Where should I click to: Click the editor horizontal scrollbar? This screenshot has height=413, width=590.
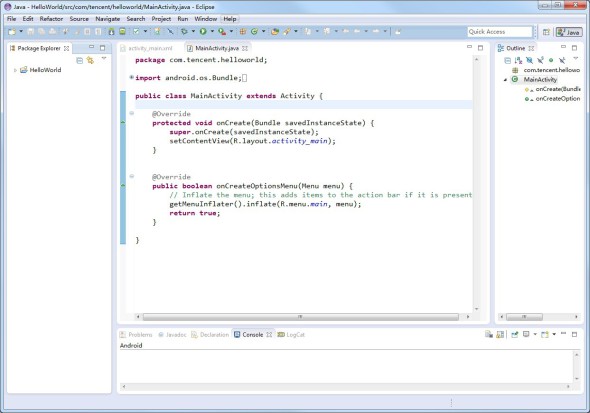(x=300, y=317)
